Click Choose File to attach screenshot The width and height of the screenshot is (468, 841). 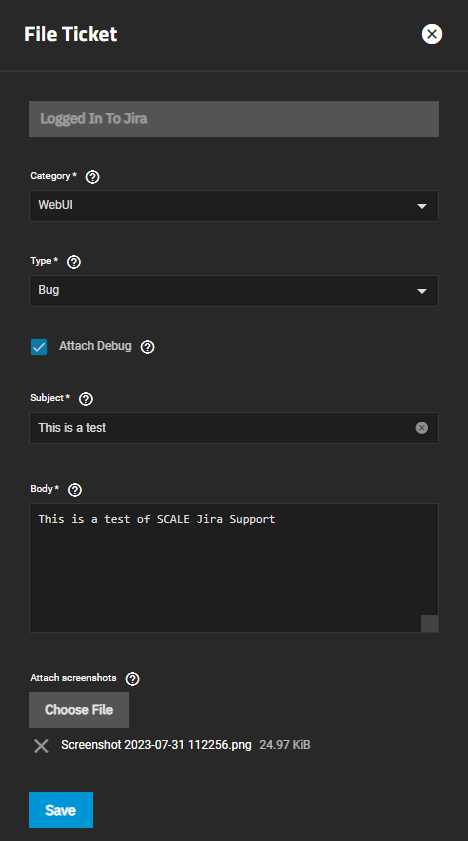tap(79, 710)
